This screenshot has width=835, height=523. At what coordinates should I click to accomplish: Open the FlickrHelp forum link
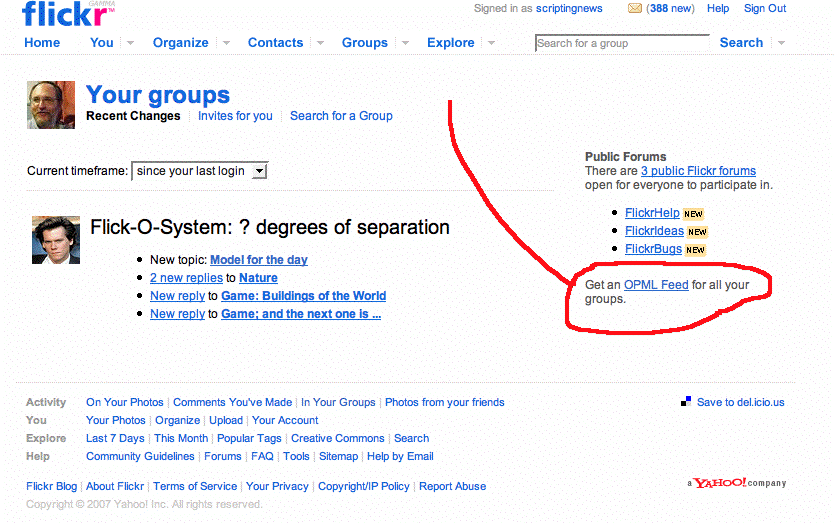pos(652,213)
